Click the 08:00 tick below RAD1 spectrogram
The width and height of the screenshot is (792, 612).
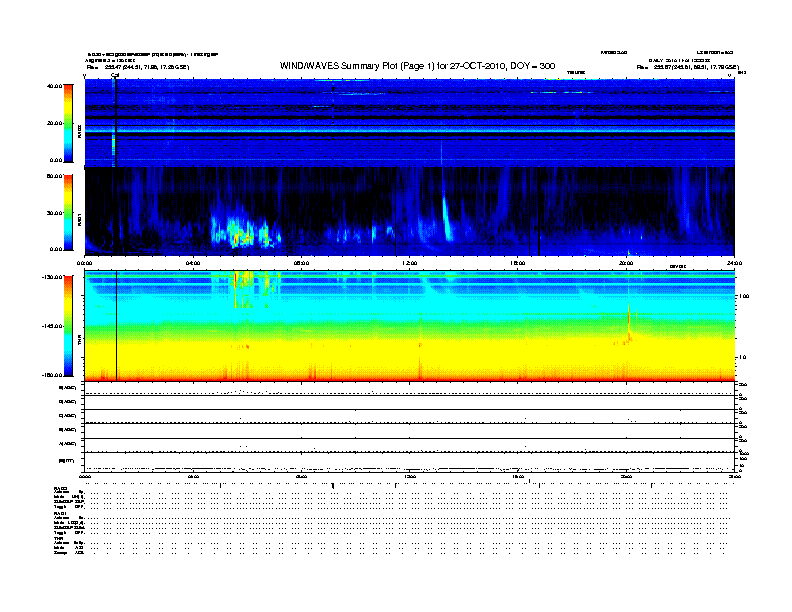tap(301, 263)
